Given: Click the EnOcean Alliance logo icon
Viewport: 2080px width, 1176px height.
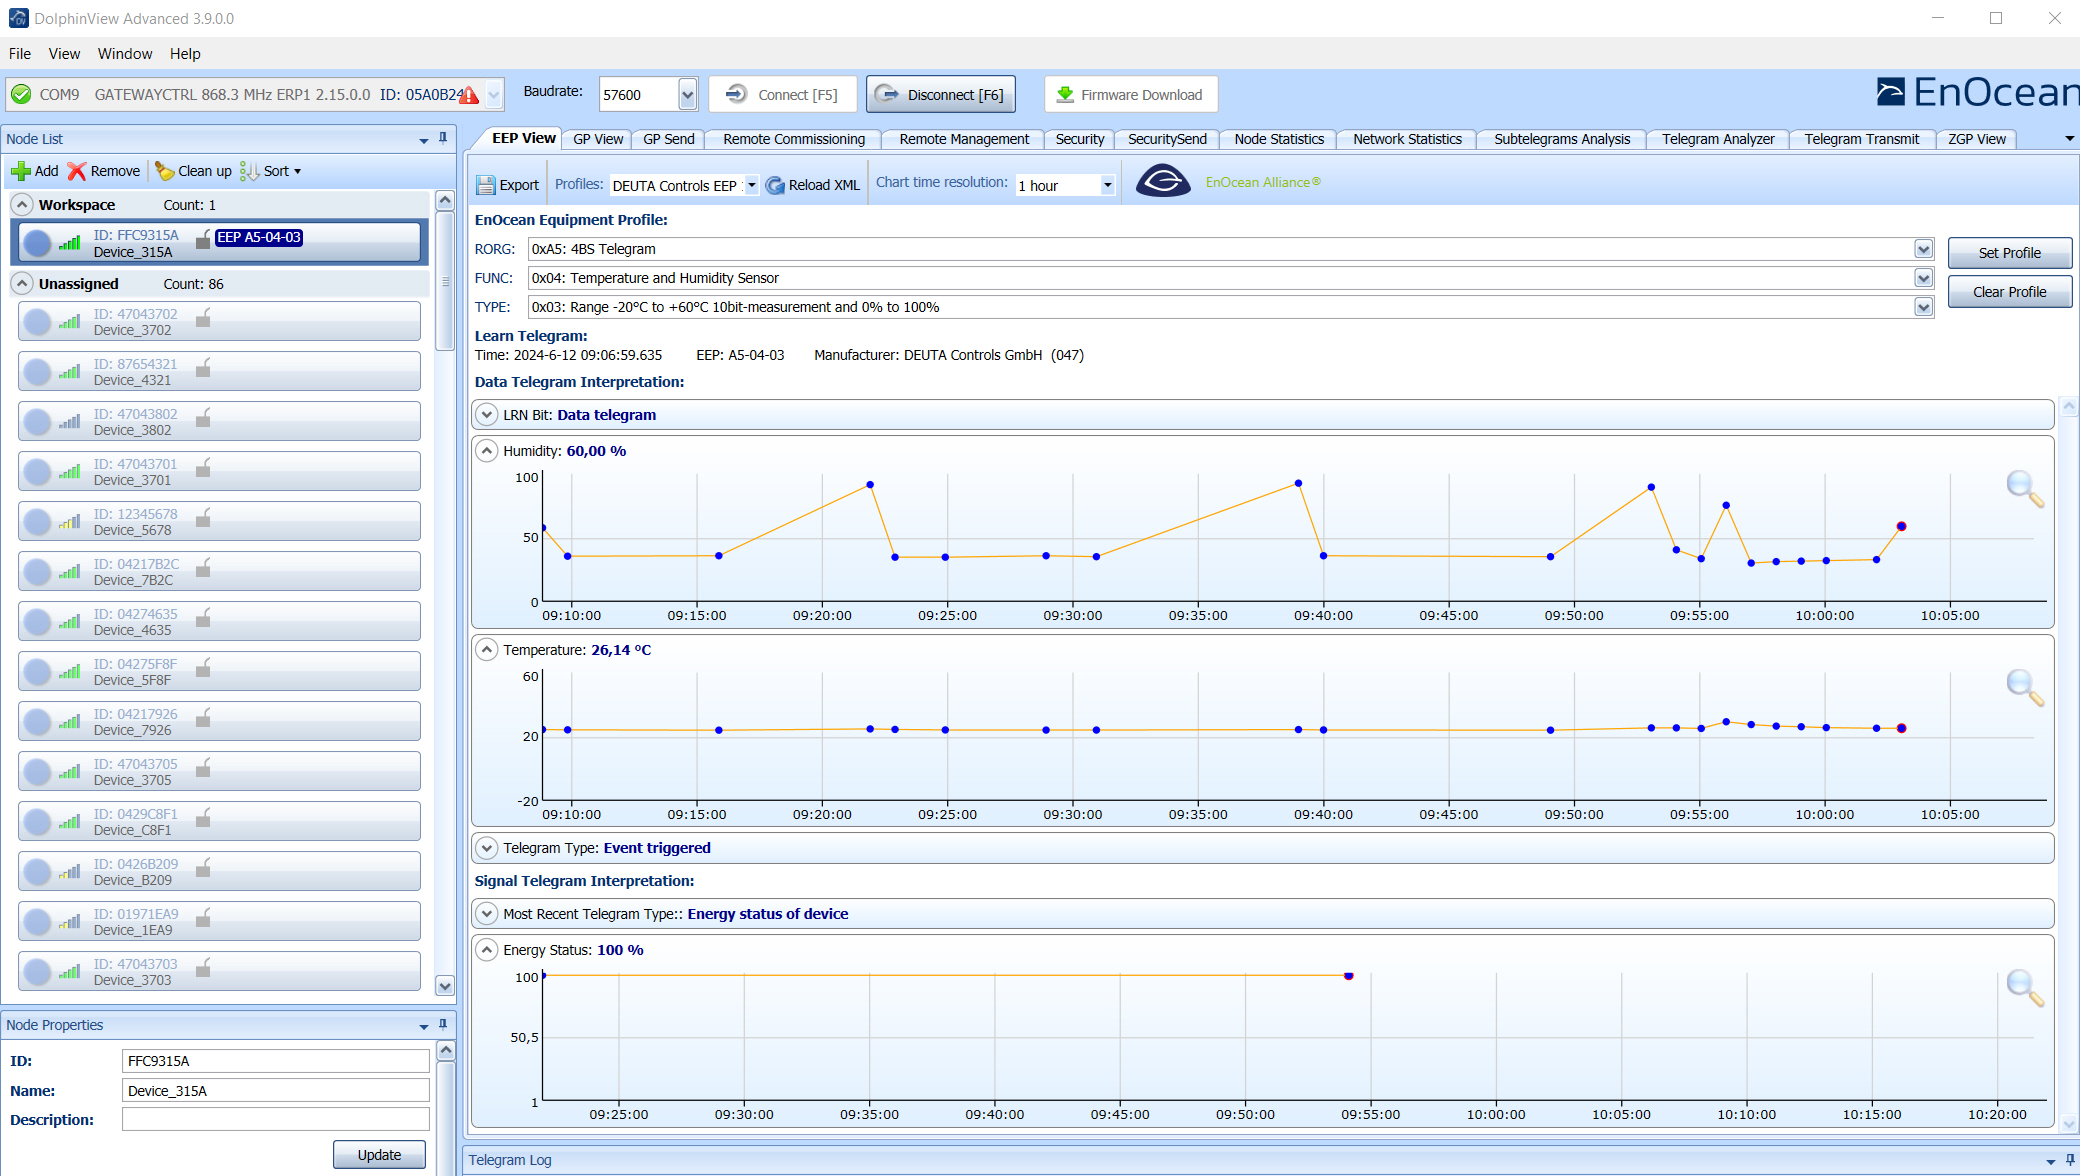Looking at the screenshot, I should [1163, 181].
